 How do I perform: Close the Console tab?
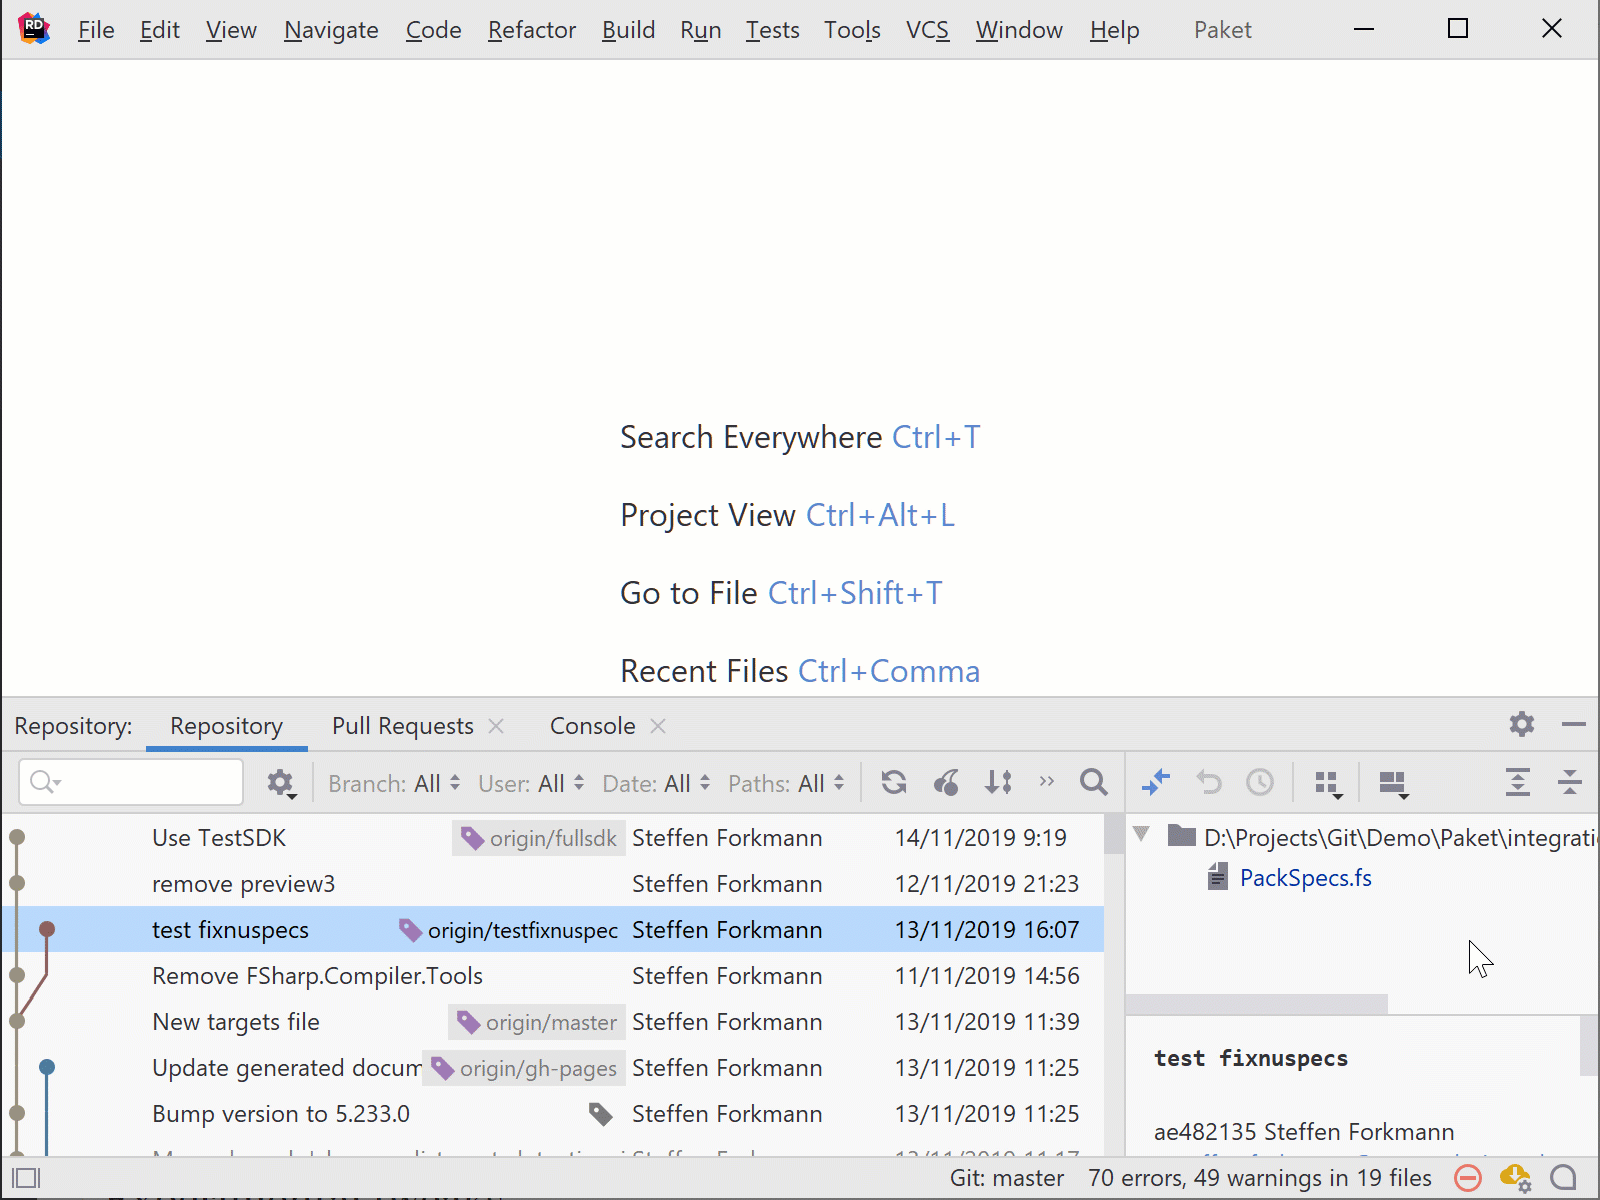tap(658, 726)
